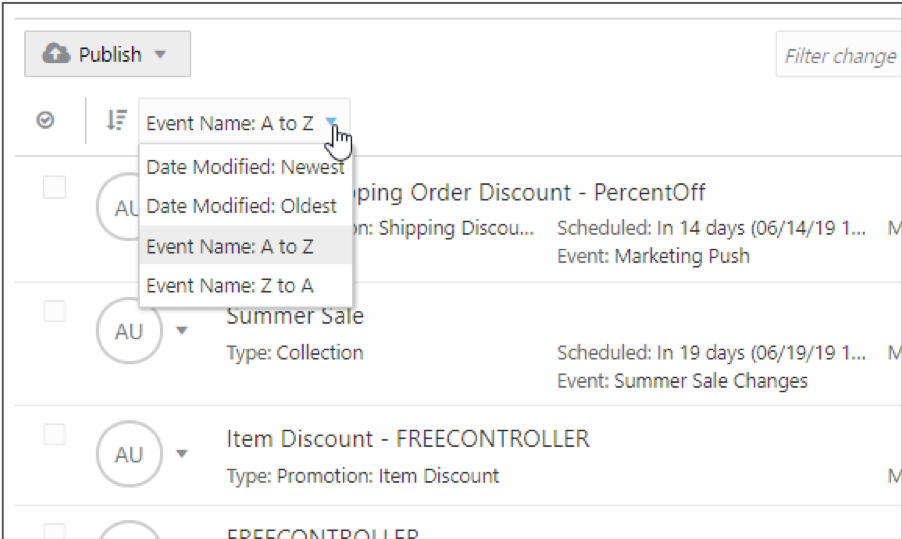Image resolution: width=902 pixels, height=539 pixels.
Task: Click the AU avatar for Summer Sale
Action: [x=128, y=331]
